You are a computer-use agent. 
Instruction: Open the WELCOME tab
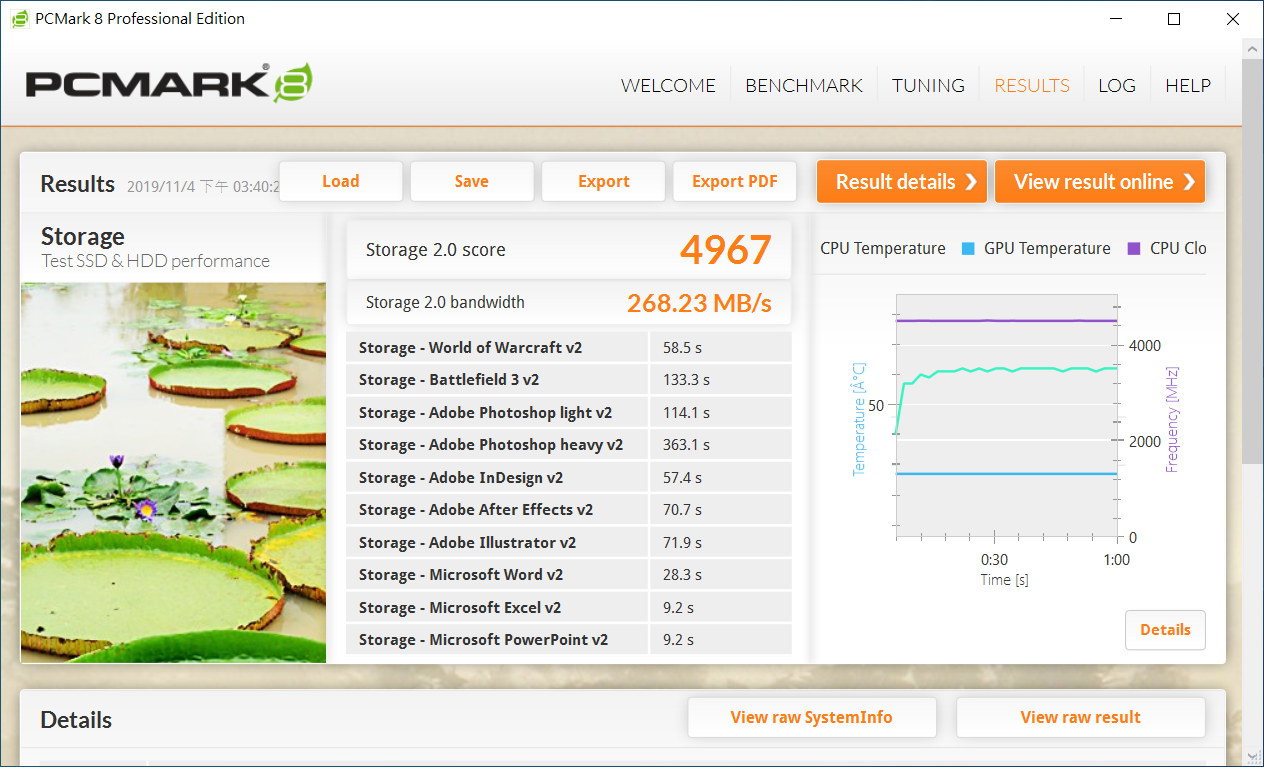click(668, 86)
